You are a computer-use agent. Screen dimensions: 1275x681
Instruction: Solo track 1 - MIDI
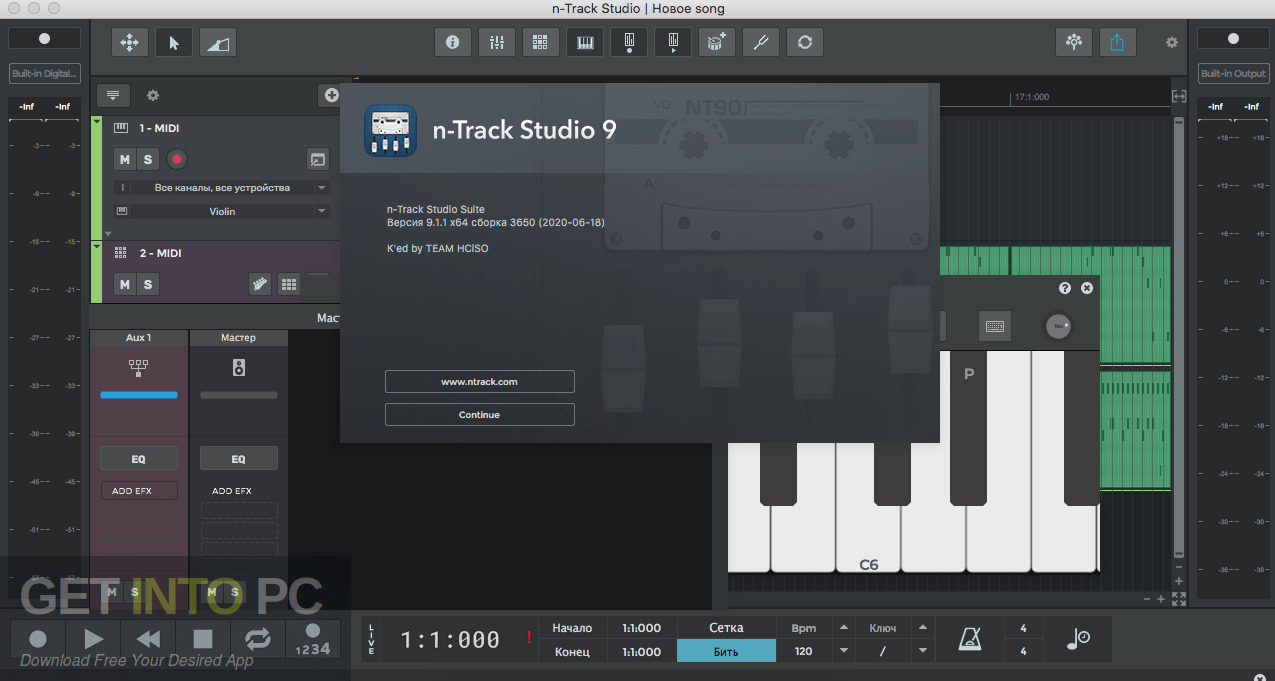[148, 159]
